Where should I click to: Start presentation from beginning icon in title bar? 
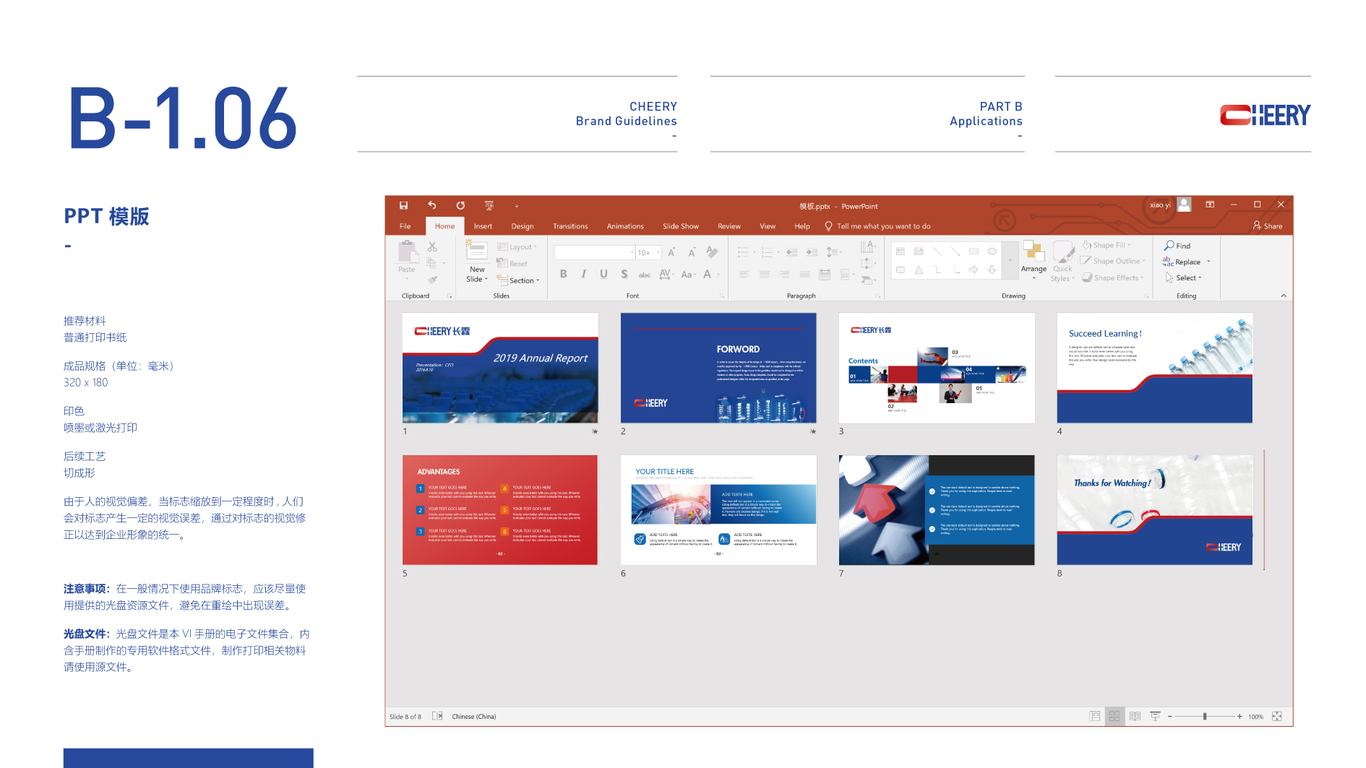tap(489, 205)
